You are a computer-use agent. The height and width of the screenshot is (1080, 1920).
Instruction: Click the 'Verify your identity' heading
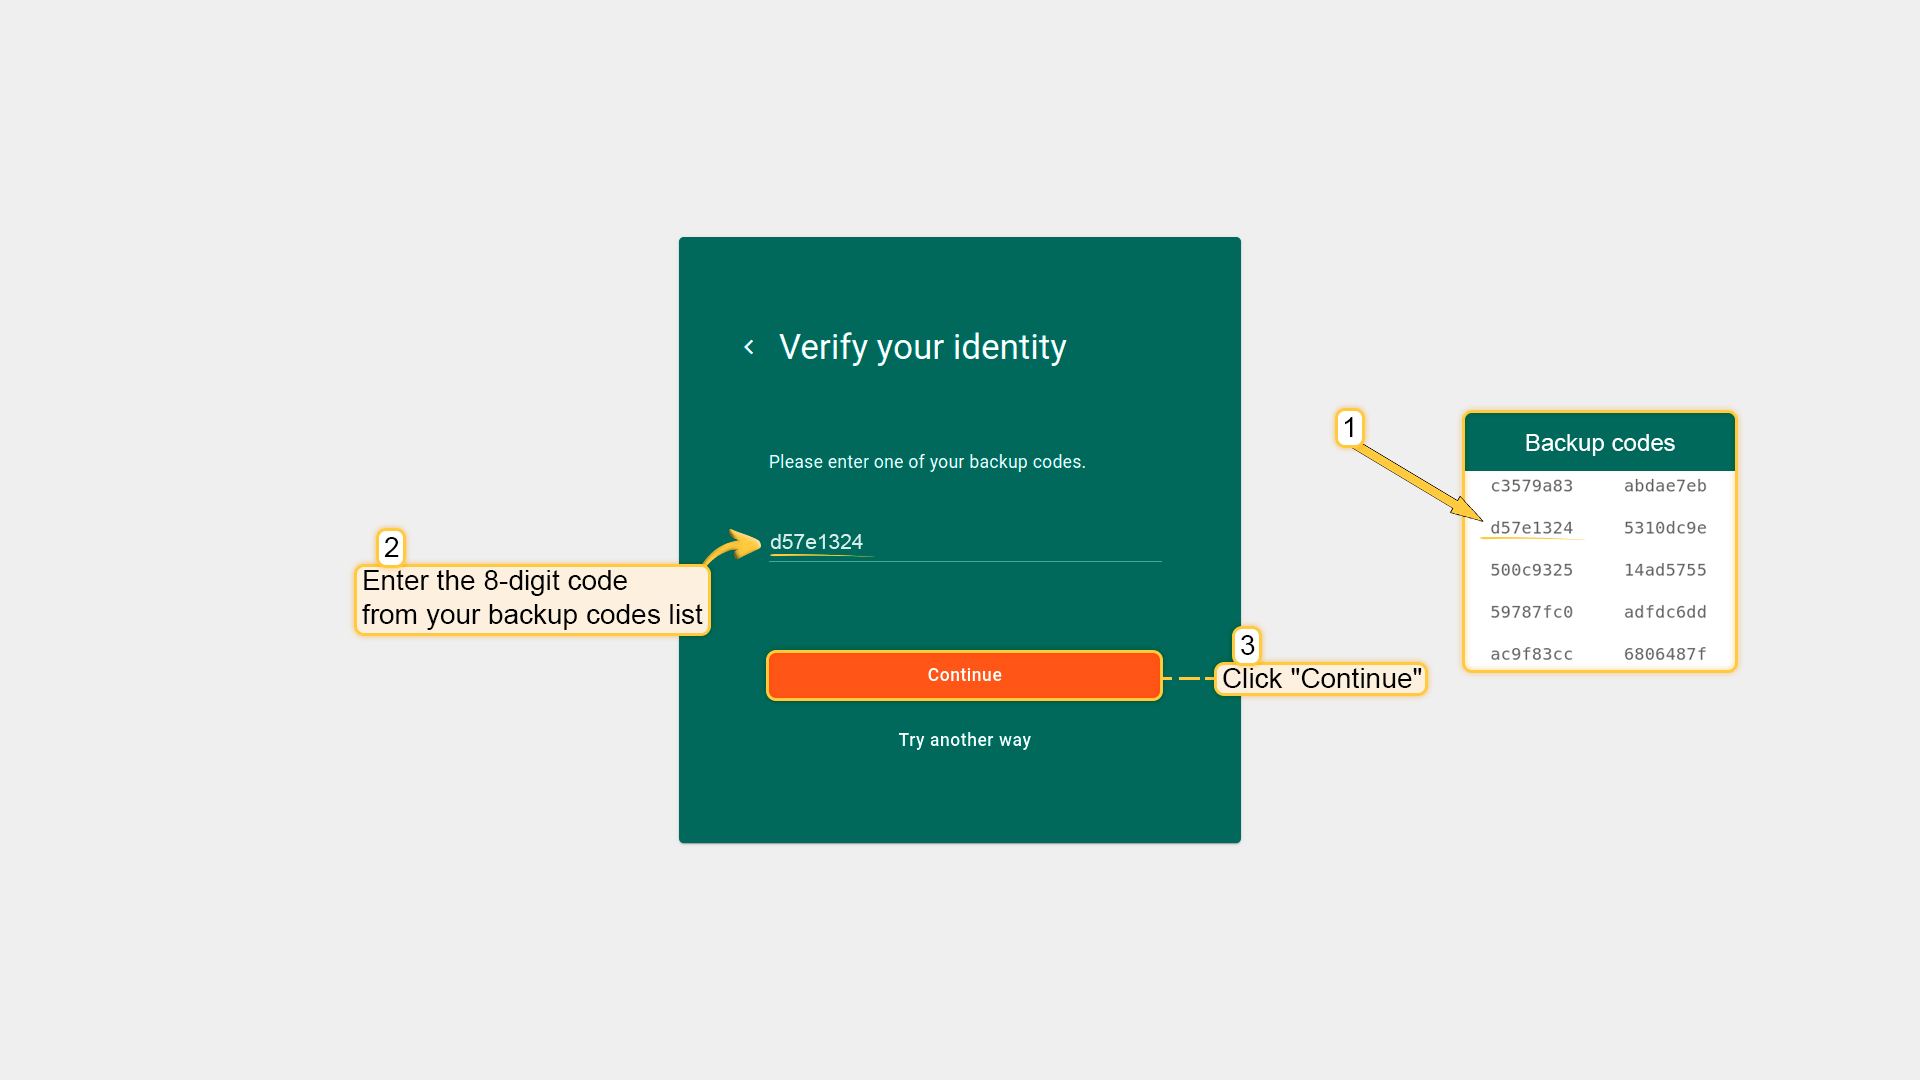[922, 347]
